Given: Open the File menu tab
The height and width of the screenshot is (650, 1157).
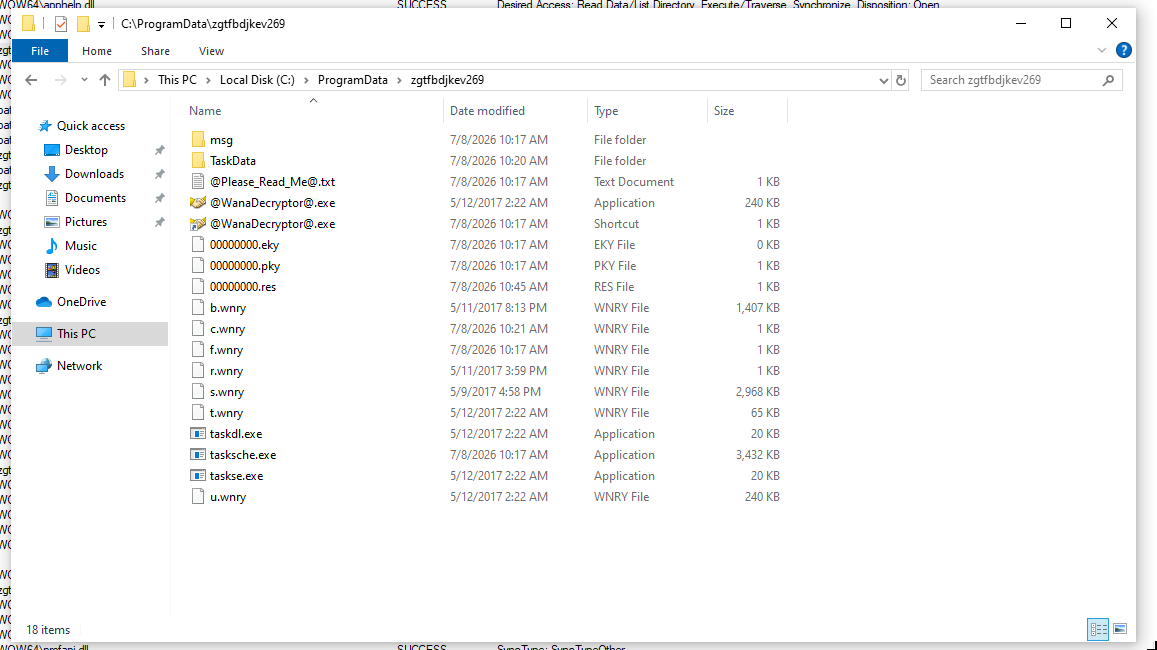Looking at the screenshot, I should [40, 51].
